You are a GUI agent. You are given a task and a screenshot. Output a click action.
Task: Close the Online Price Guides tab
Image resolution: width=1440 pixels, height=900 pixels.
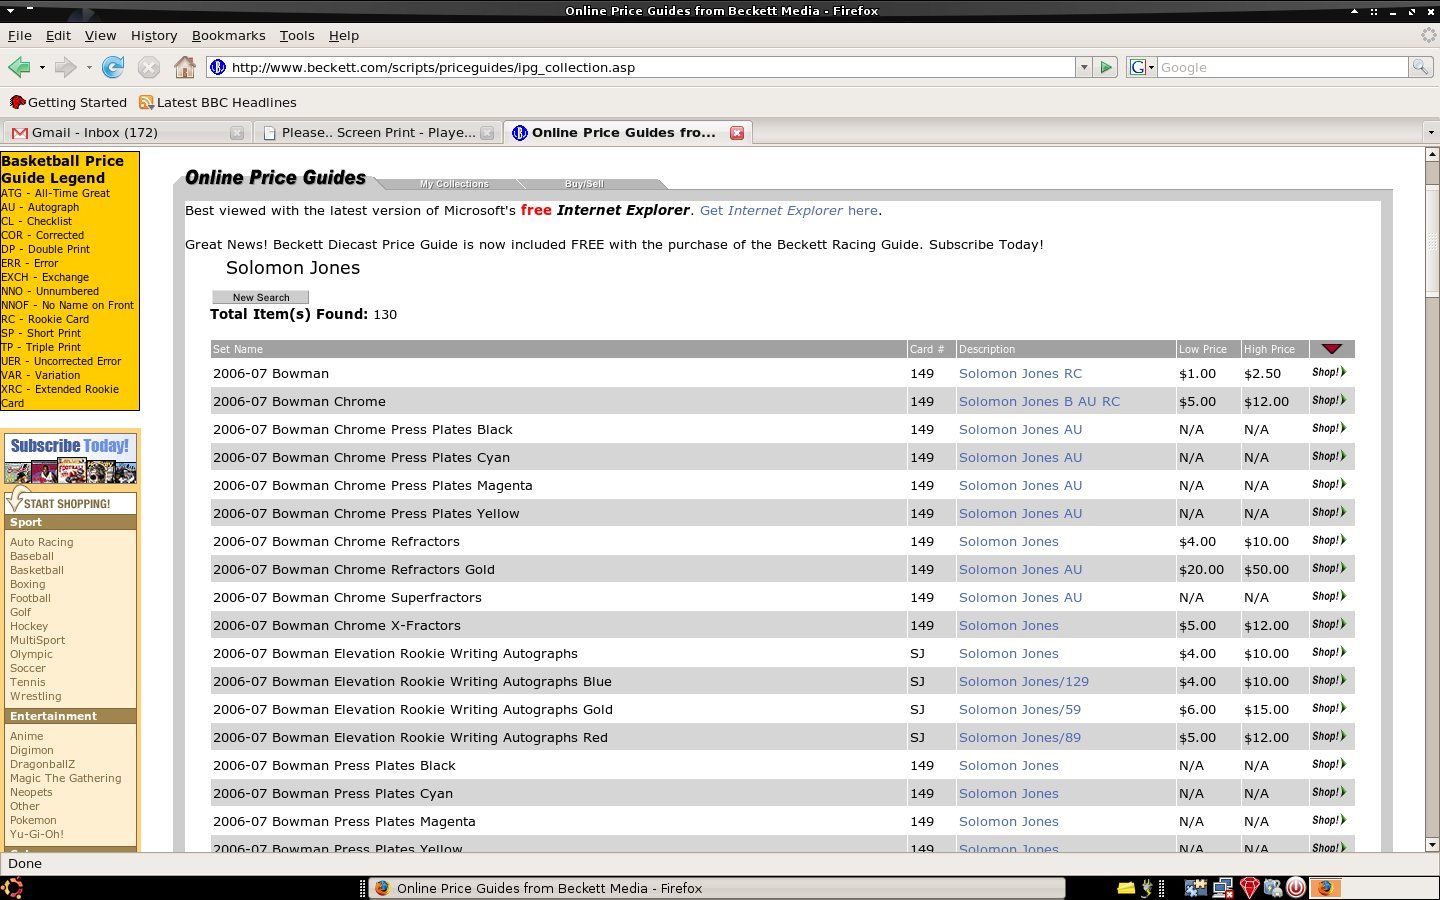(x=737, y=132)
